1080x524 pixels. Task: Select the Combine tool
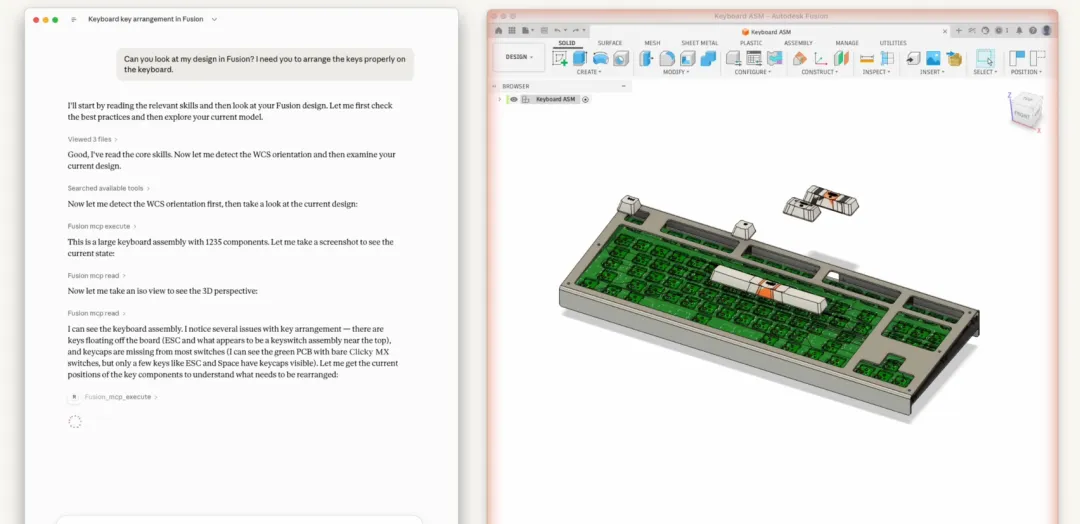708,59
